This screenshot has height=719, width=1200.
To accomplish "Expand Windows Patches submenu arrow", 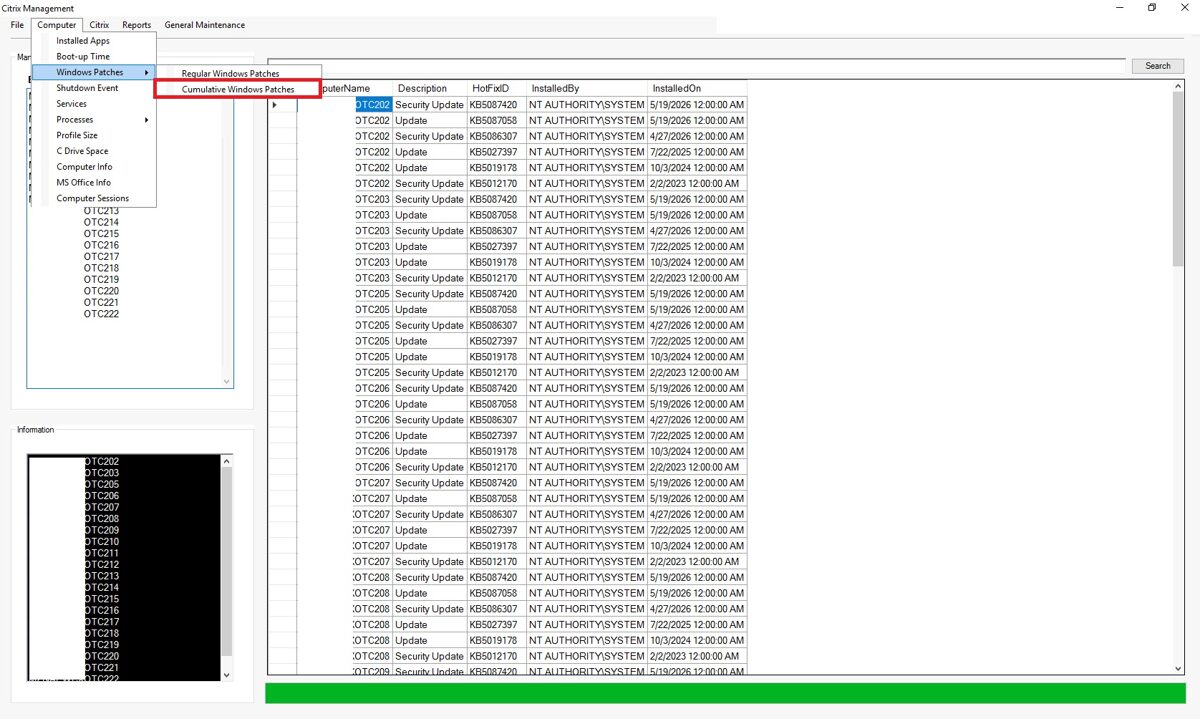I will coord(147,72).
